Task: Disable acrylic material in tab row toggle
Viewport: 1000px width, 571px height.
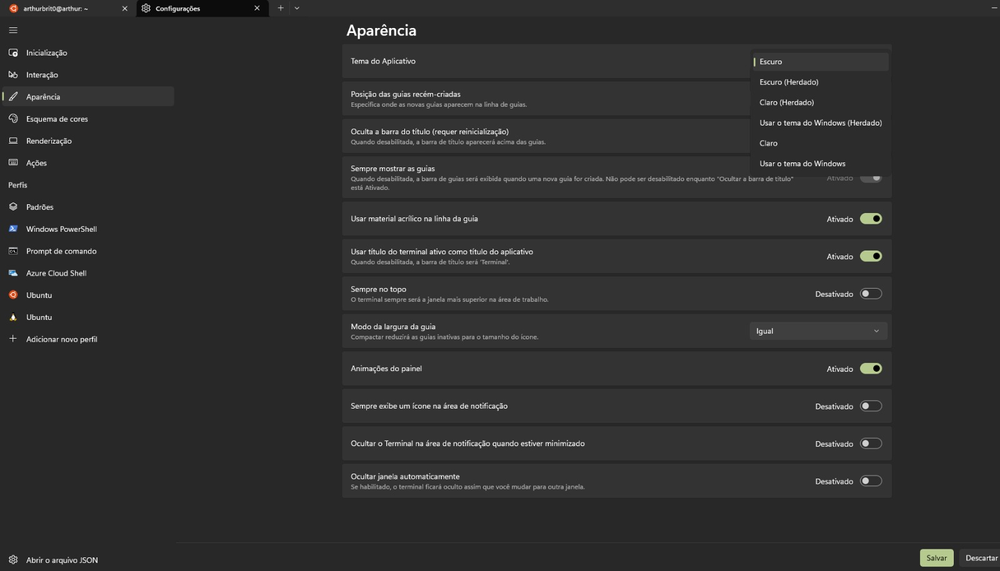Action: tap(870, 219)
